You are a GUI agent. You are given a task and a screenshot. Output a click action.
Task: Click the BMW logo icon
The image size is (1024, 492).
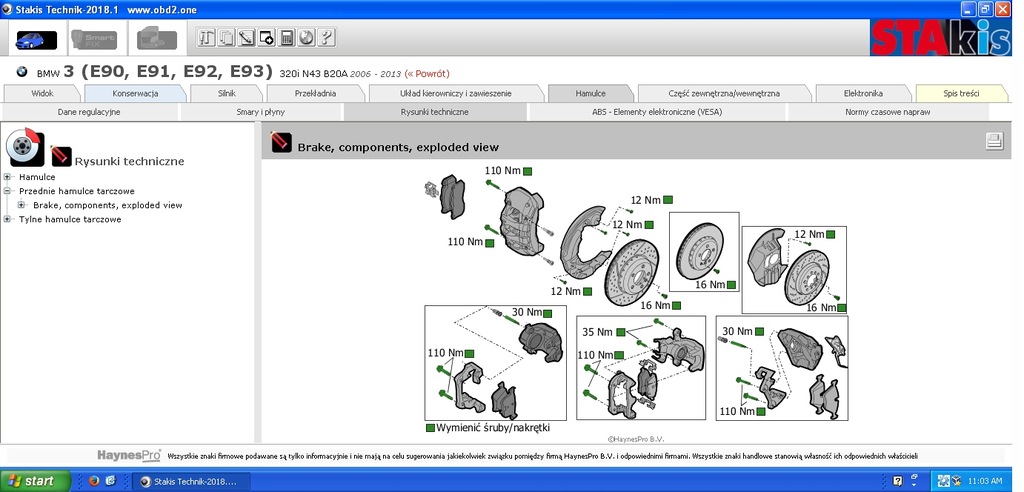coord(22,73)
